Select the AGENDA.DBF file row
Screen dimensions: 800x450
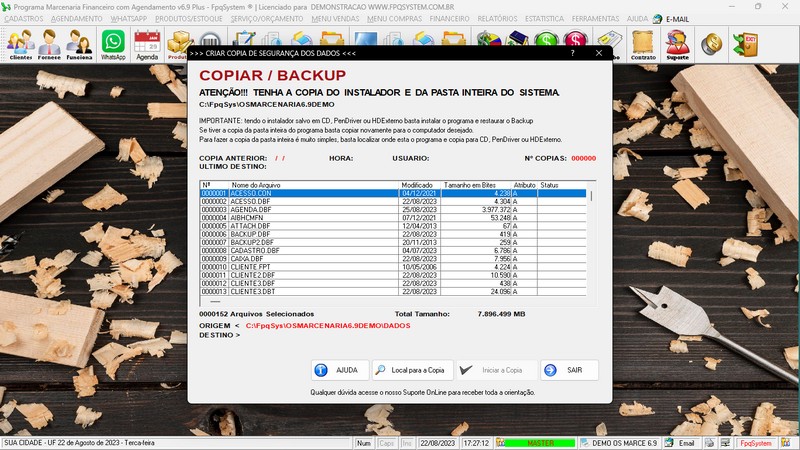393,210
